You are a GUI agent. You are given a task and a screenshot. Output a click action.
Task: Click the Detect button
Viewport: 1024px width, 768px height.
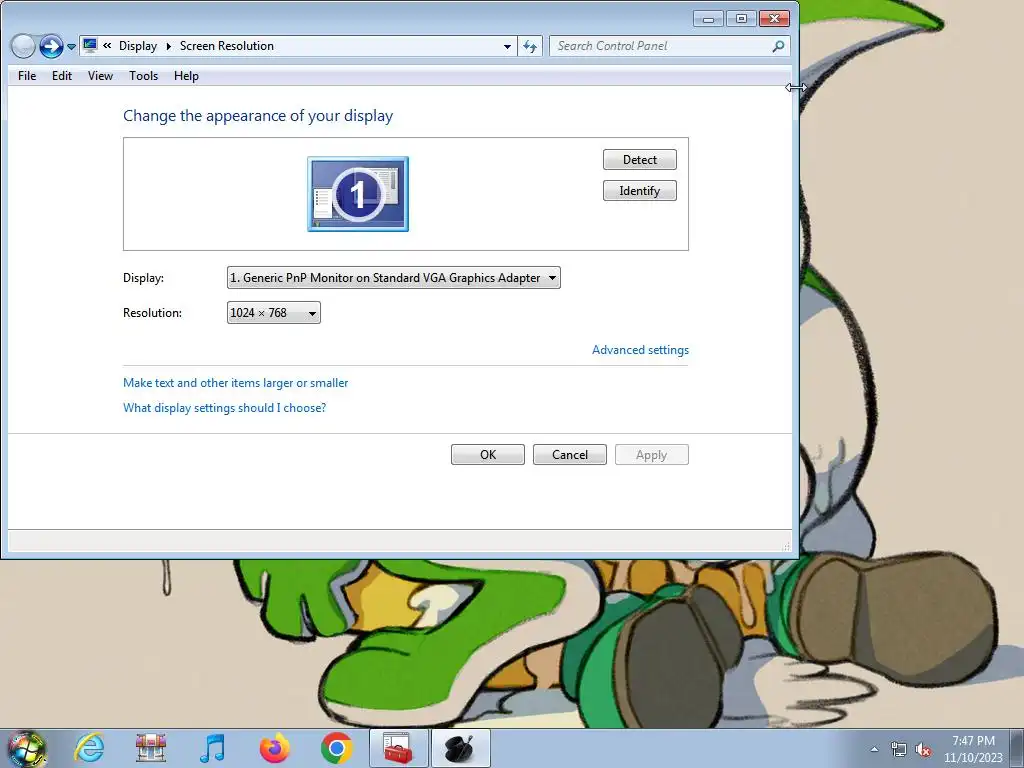click(x=639, y=159)
